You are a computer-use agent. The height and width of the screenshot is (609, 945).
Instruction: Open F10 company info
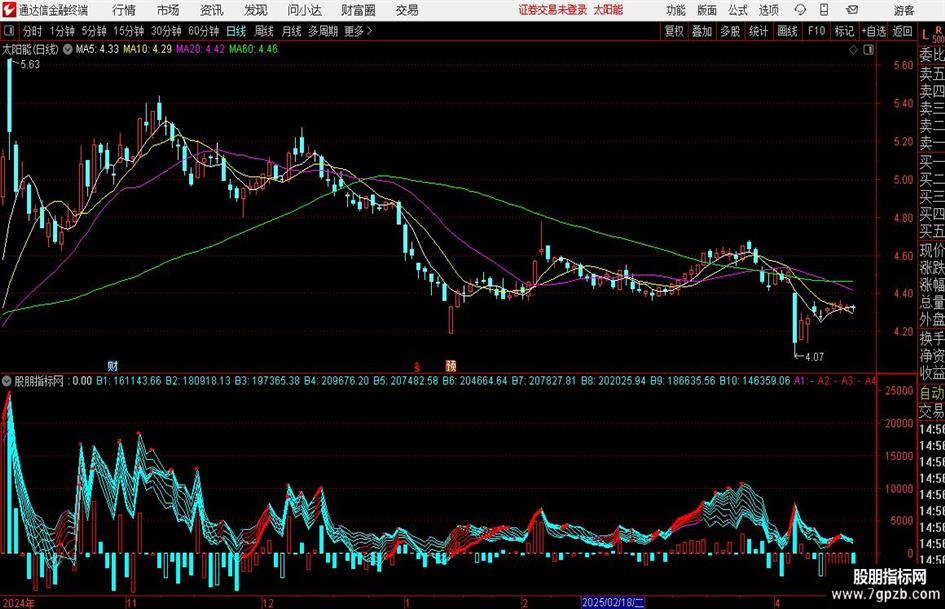[817, 31]
